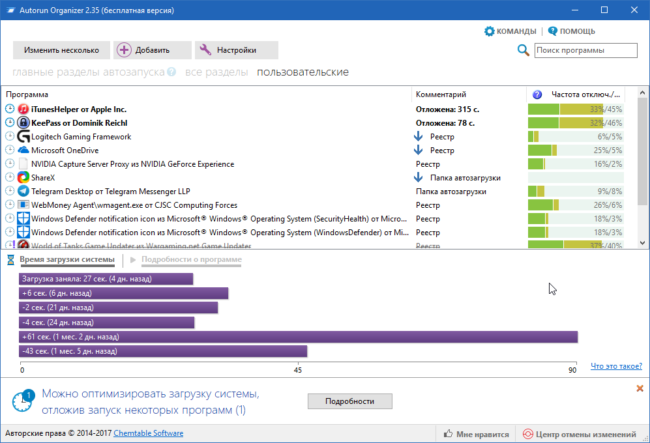Click the hourglass icon by Время загрузки системы
Viewport: 650px width, 443px height.
click(11, 260)
